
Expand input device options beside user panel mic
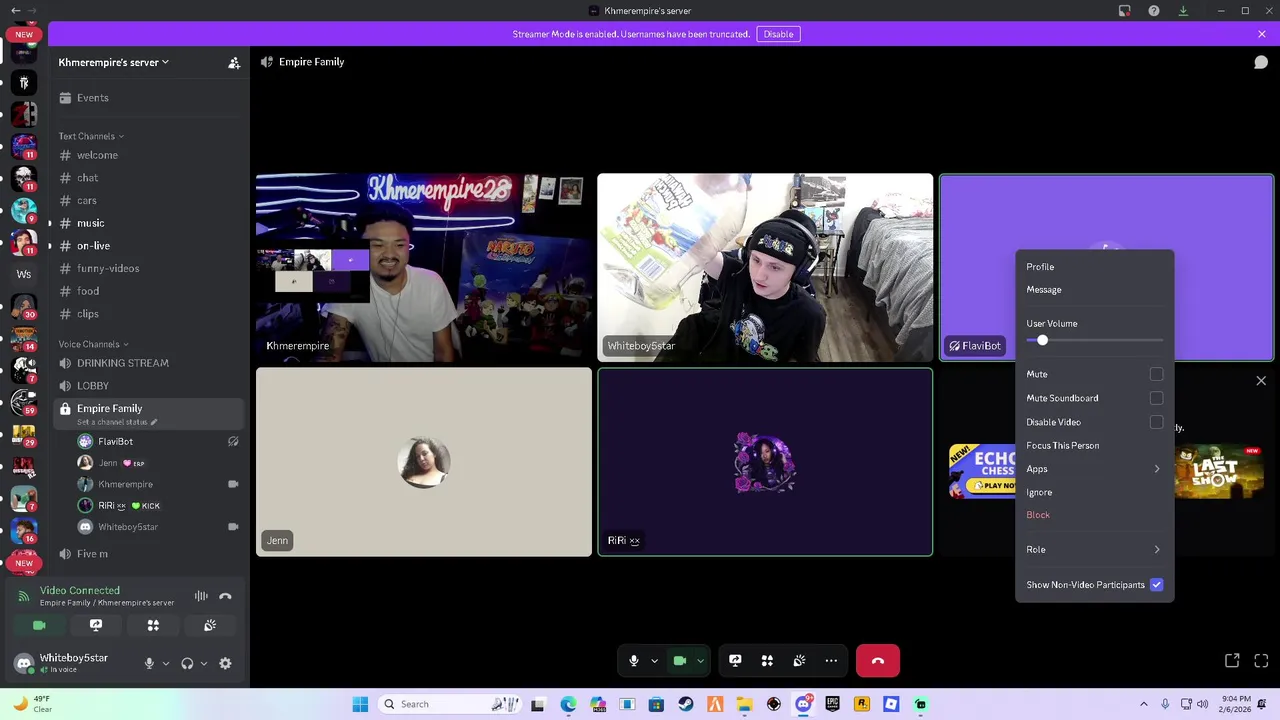[x=166, y=663]
